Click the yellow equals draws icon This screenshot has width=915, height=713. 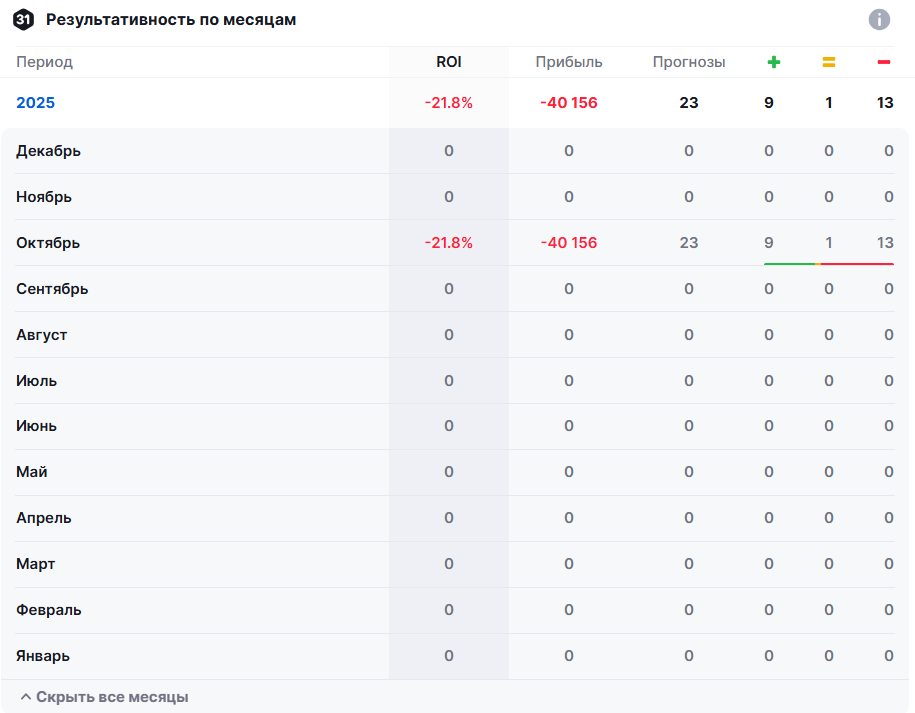coord(828,62)
